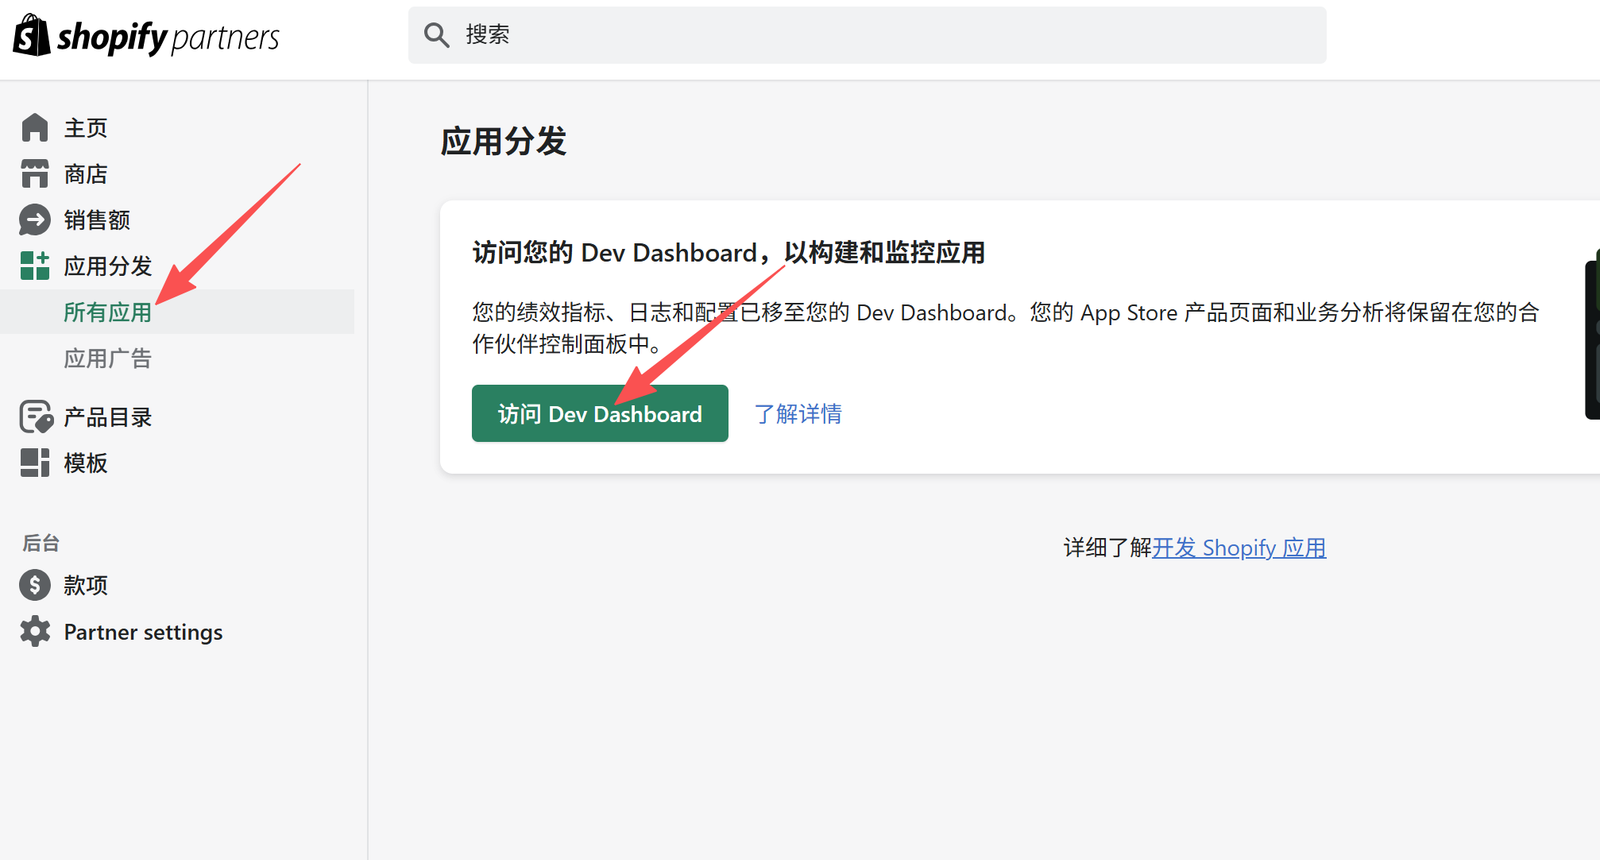Open the 产品目录 menu item
This screenshot has width=1600, height=860.
coord(108,417)
